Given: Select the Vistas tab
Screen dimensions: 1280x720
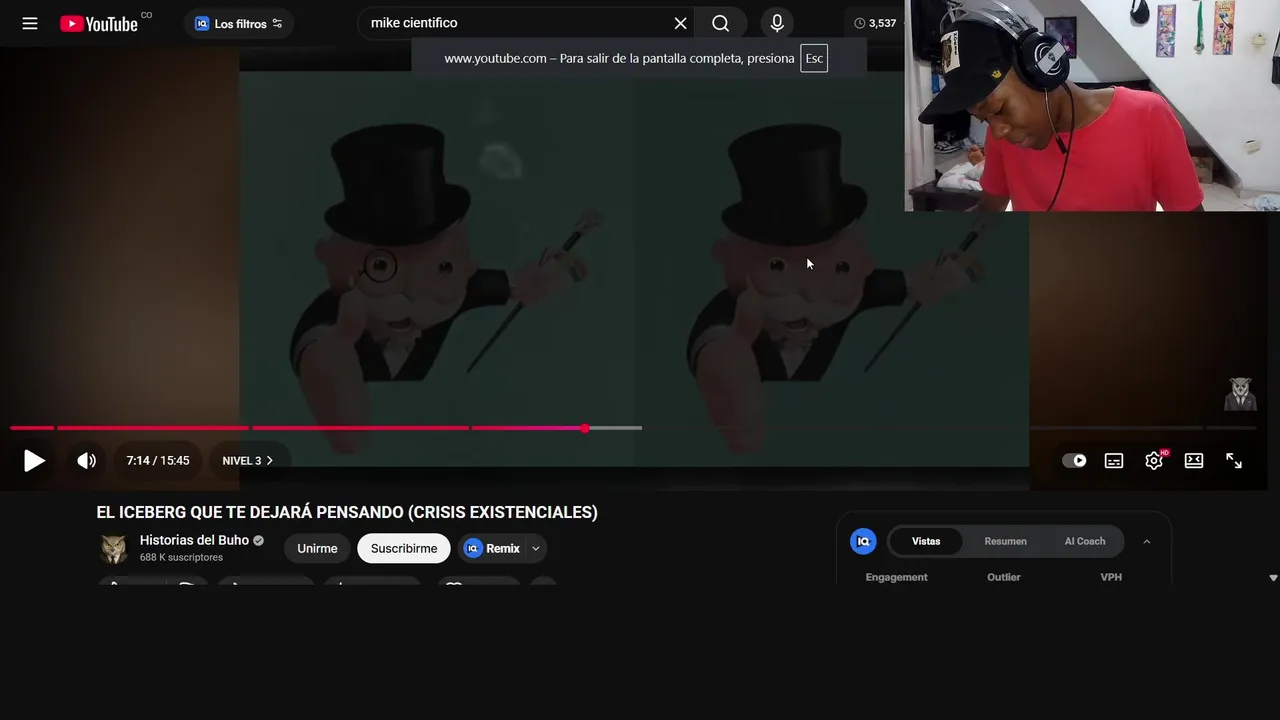Looking at the screenshot, I should (926, 541).
